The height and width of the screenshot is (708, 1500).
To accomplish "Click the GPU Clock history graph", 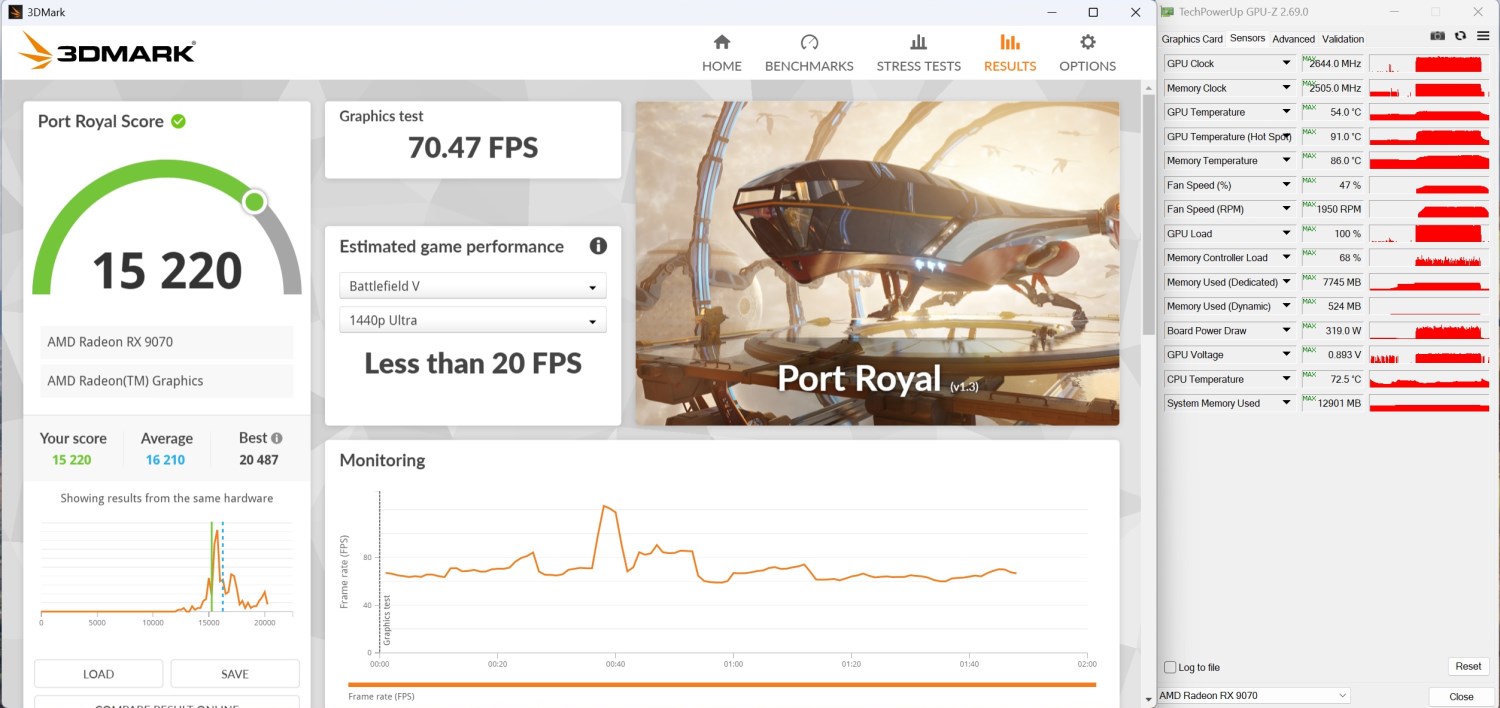I will (1428, 63).
